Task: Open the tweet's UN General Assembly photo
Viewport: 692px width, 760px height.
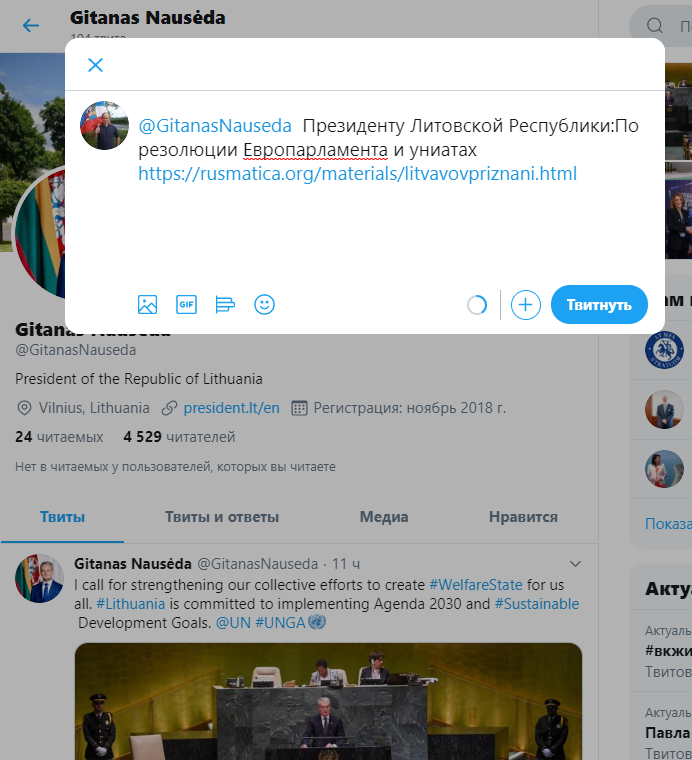Action: coord(329,701)
